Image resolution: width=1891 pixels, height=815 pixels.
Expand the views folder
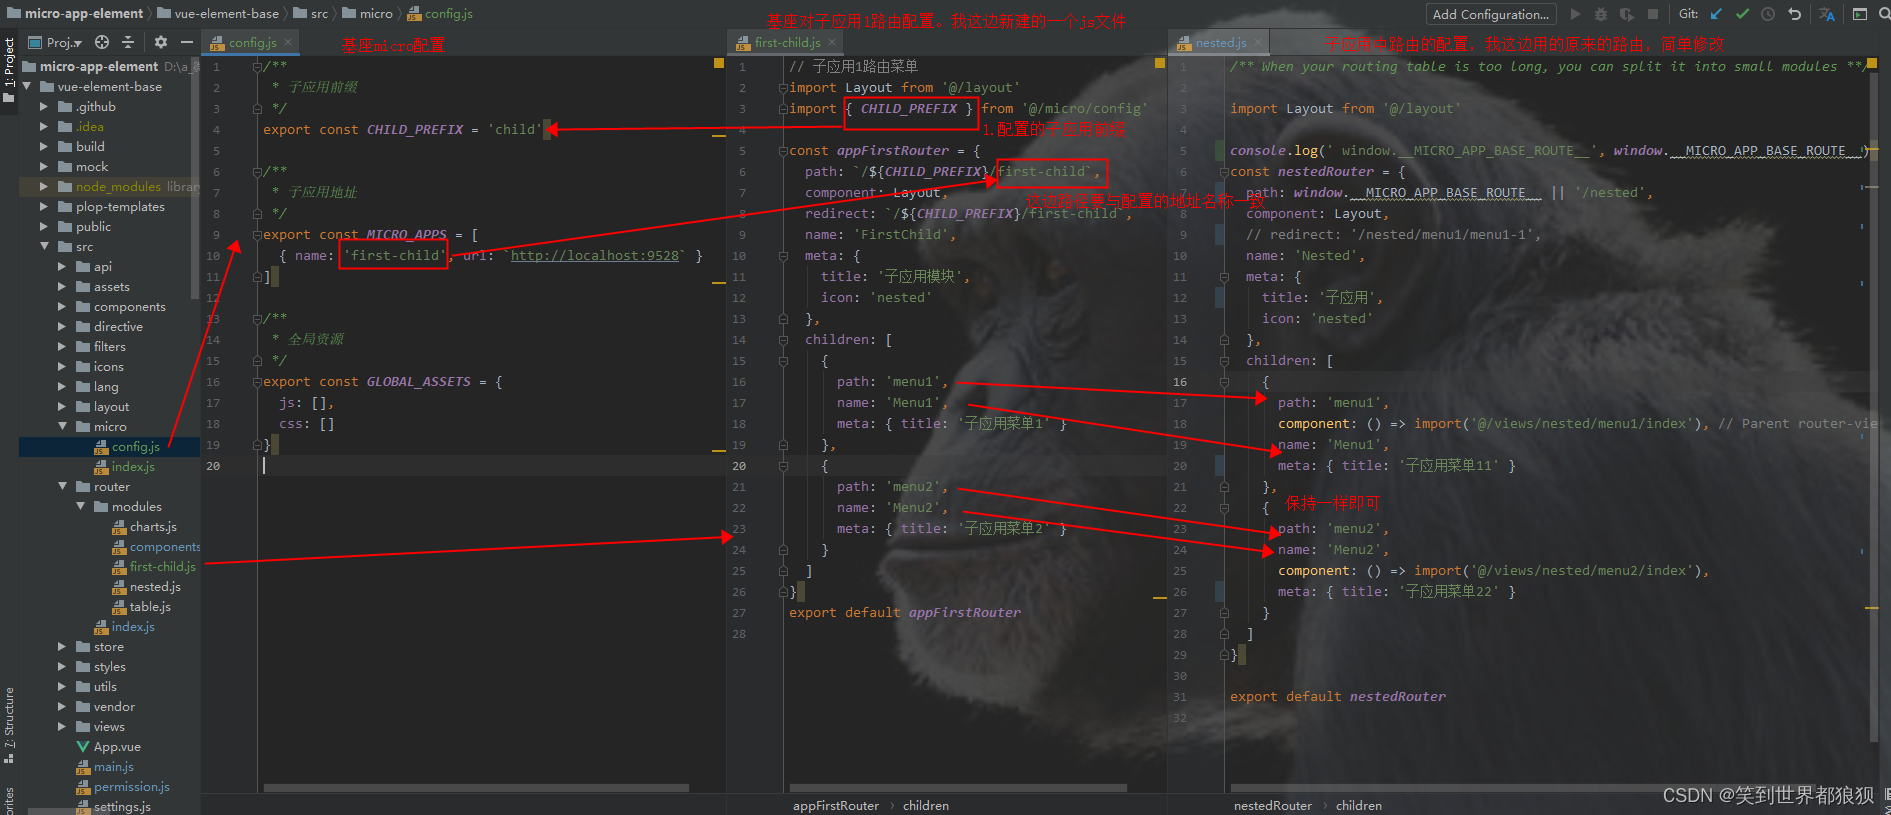point(62,727)
